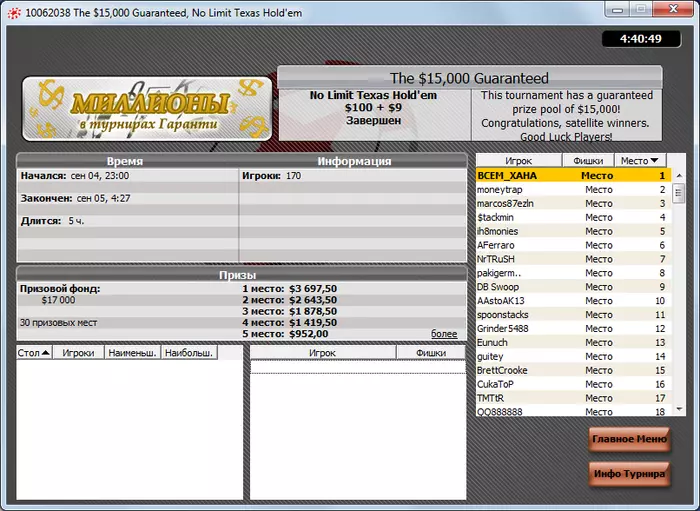This screenshot has width=700, height=511.
Task: Select player AFerraro row
Action: (x=574, y=245)
